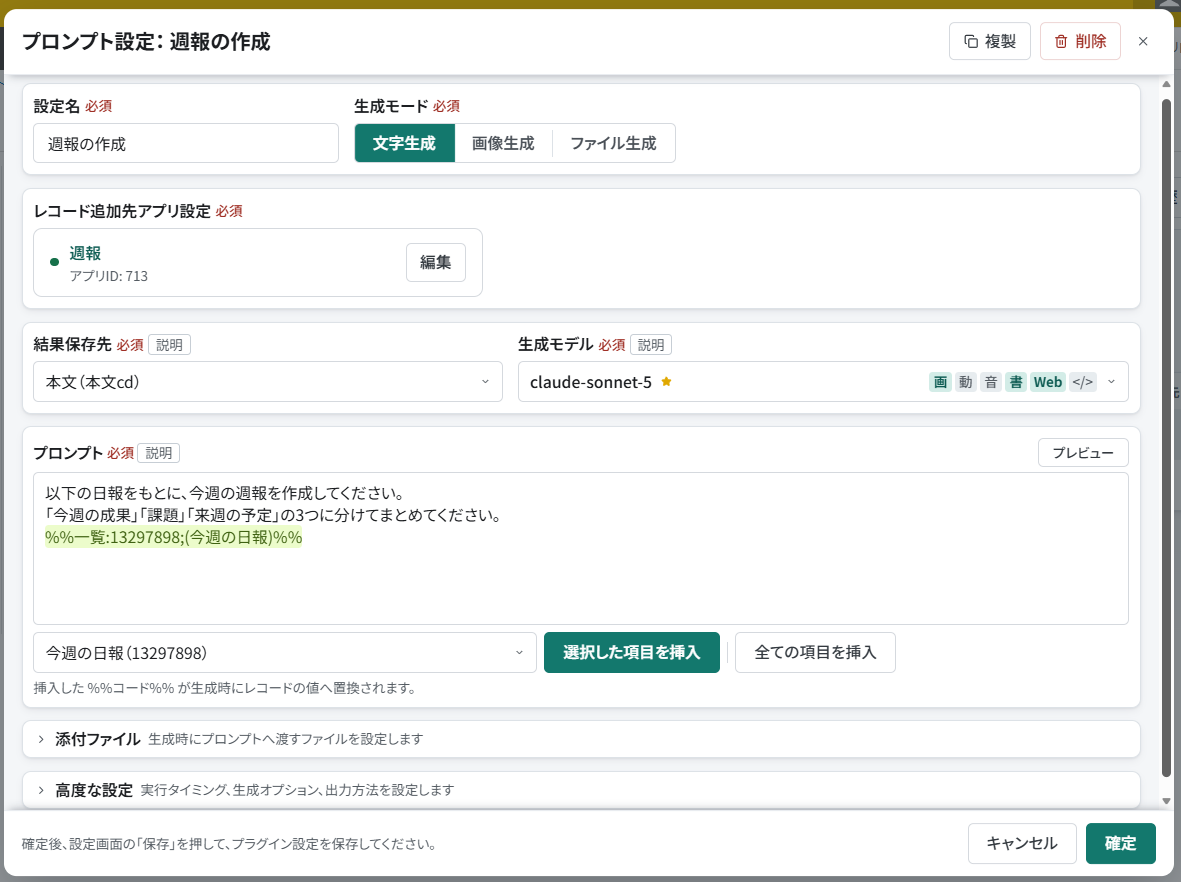Switch to 画像生成 mode
Image resolution: width=1181 pixels, height=882 pixels.
pos(503,143)
